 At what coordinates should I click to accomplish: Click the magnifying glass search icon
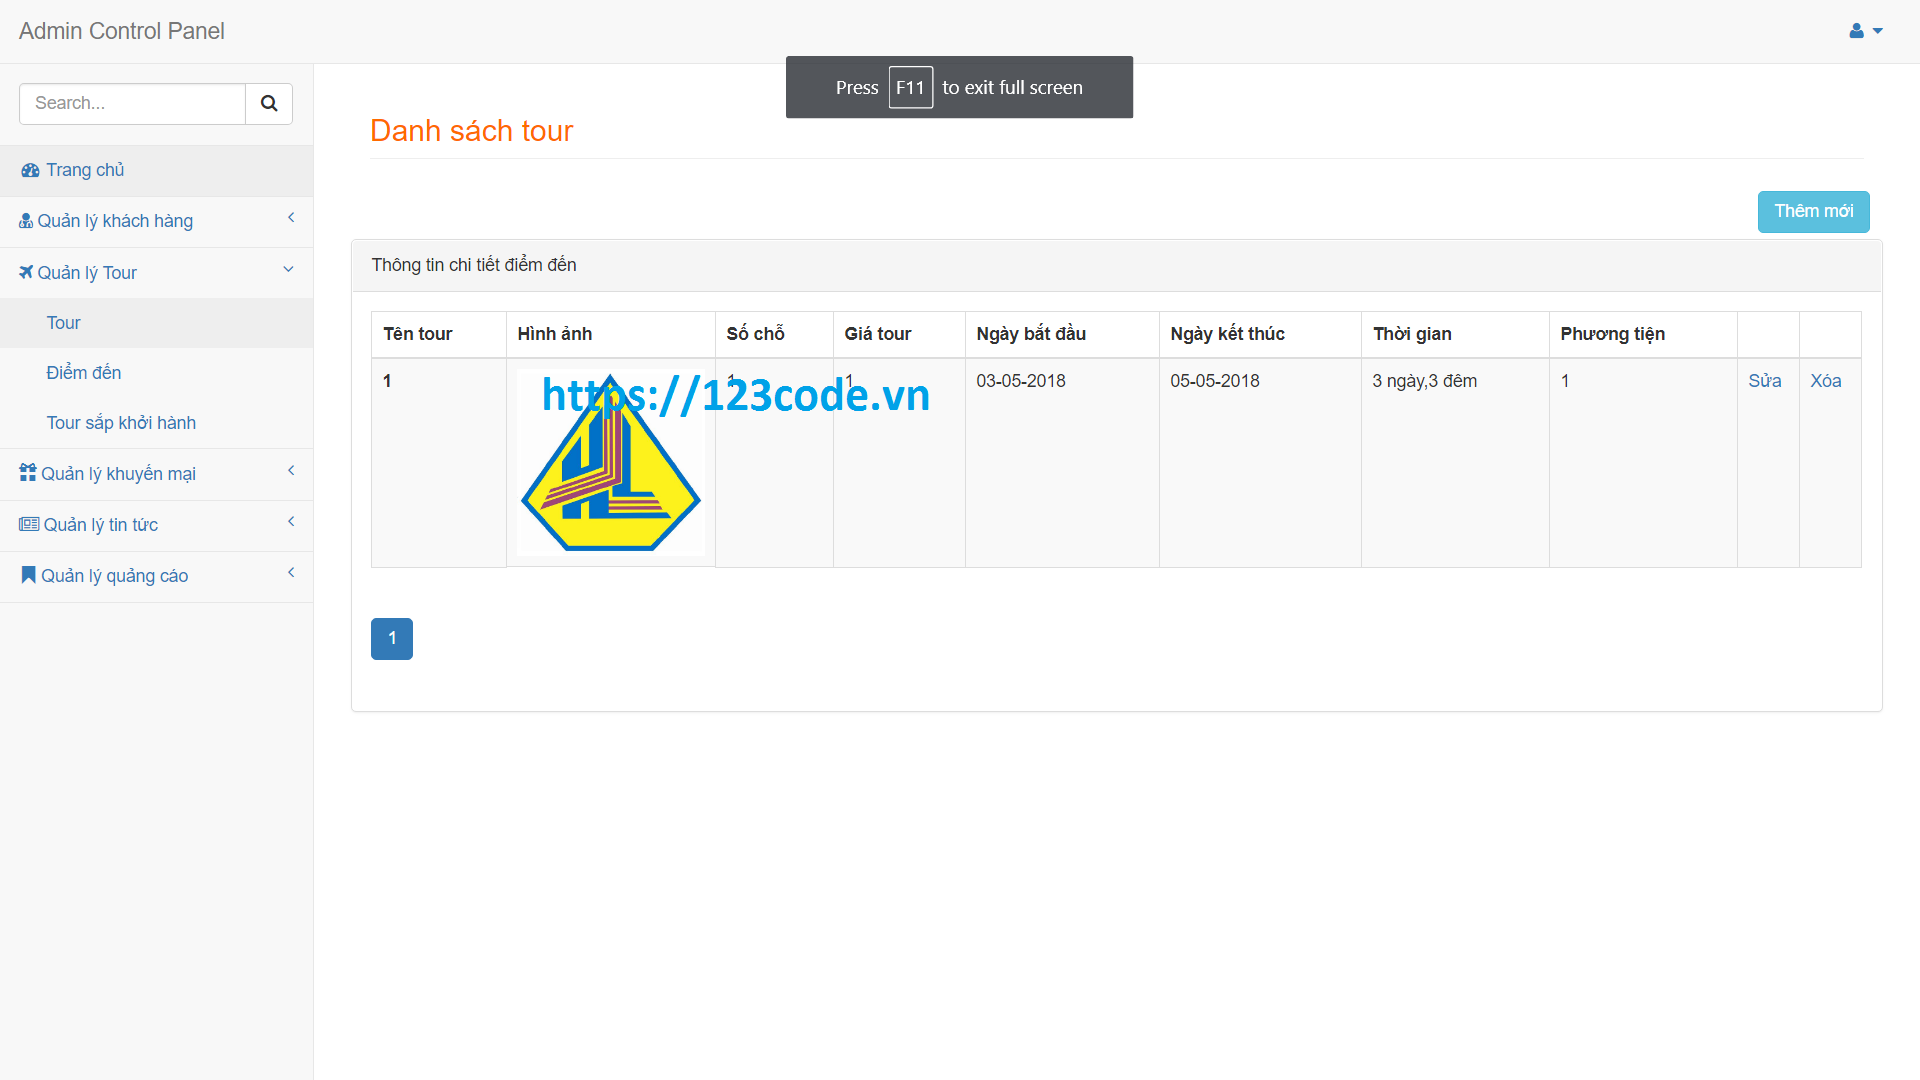point(268,103)
